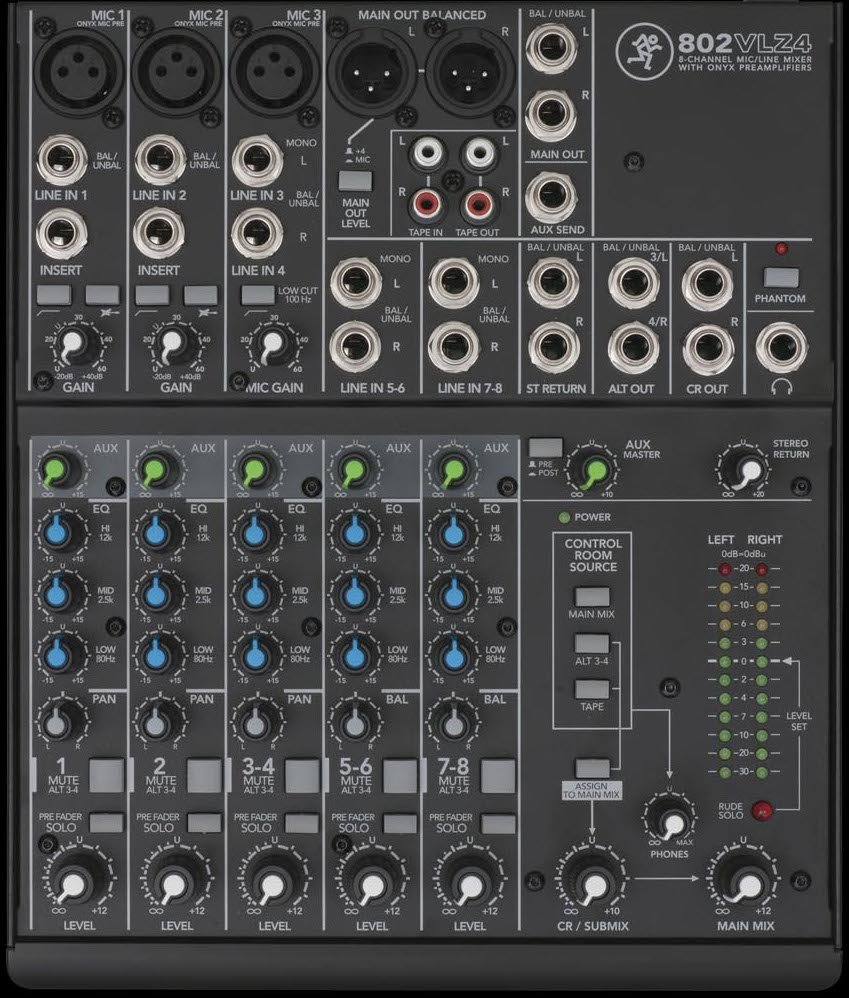This screenshot has width=849, height=998.
Task: Click the LINE IN 3 mono left jack
Action: click(258, 160)
